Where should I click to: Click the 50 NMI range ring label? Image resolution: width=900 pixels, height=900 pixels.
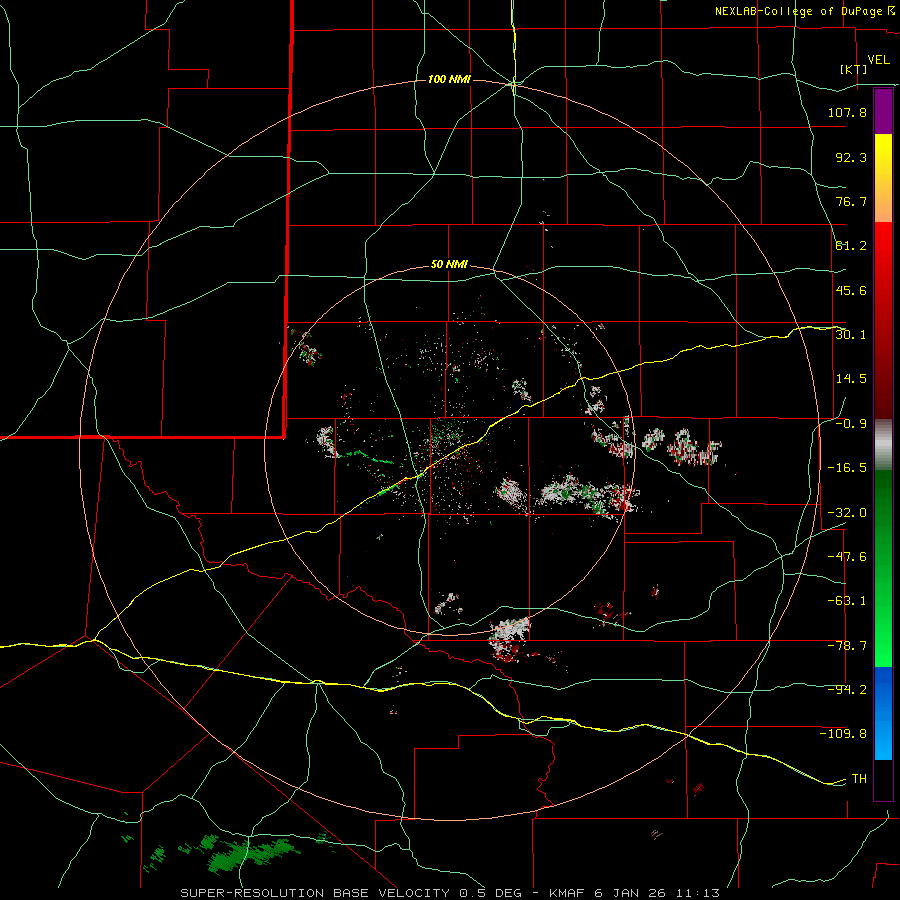click(x=449, y=265)
